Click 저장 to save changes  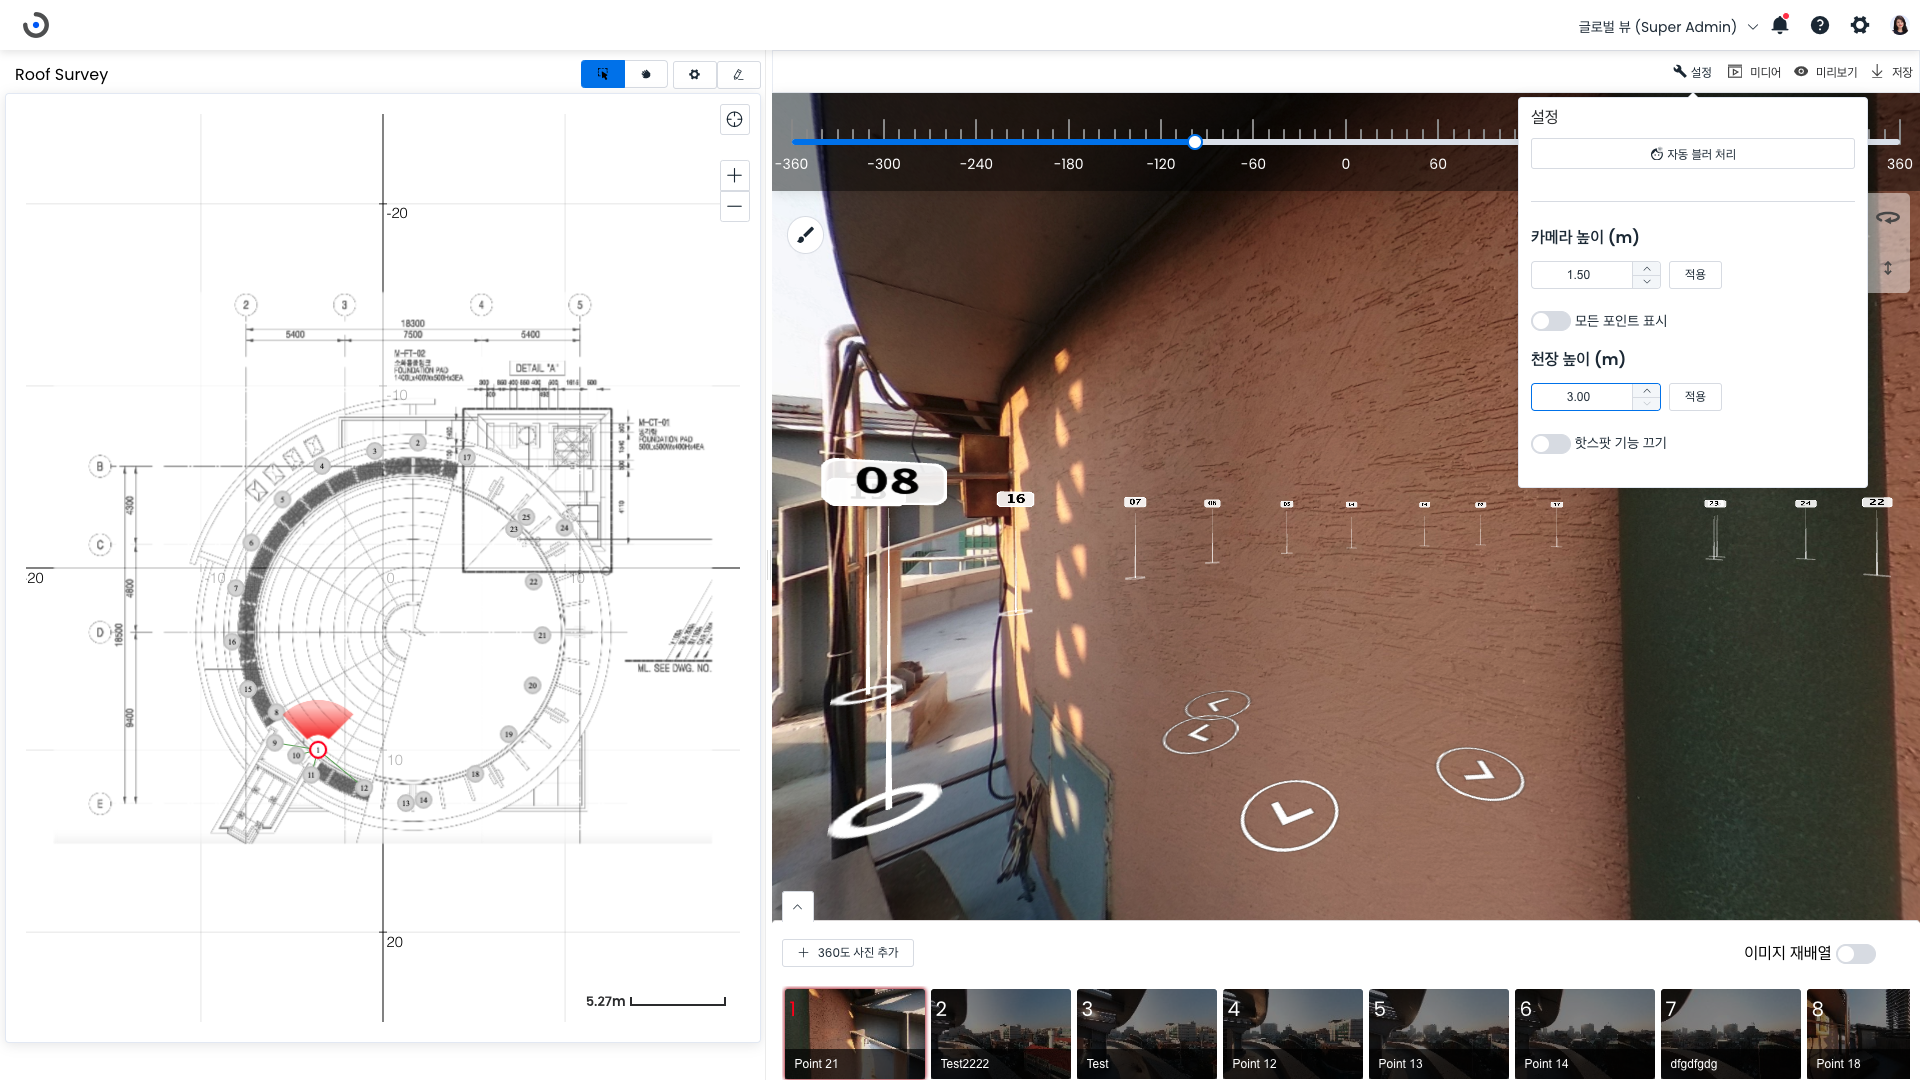[x=1892, y=71]
